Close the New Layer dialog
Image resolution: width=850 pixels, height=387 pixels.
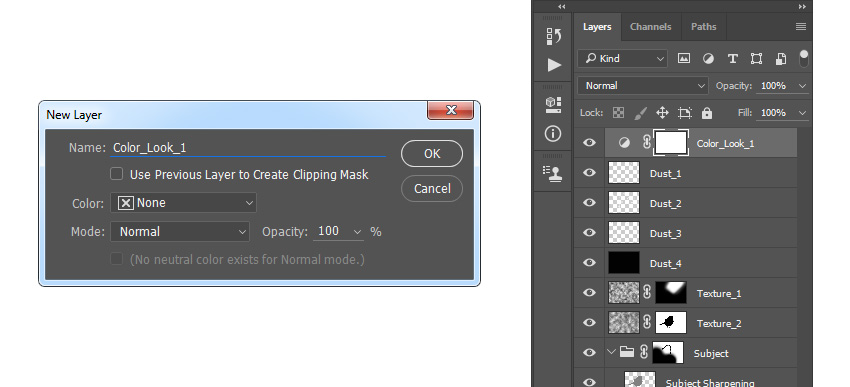[x=450, y=110]
